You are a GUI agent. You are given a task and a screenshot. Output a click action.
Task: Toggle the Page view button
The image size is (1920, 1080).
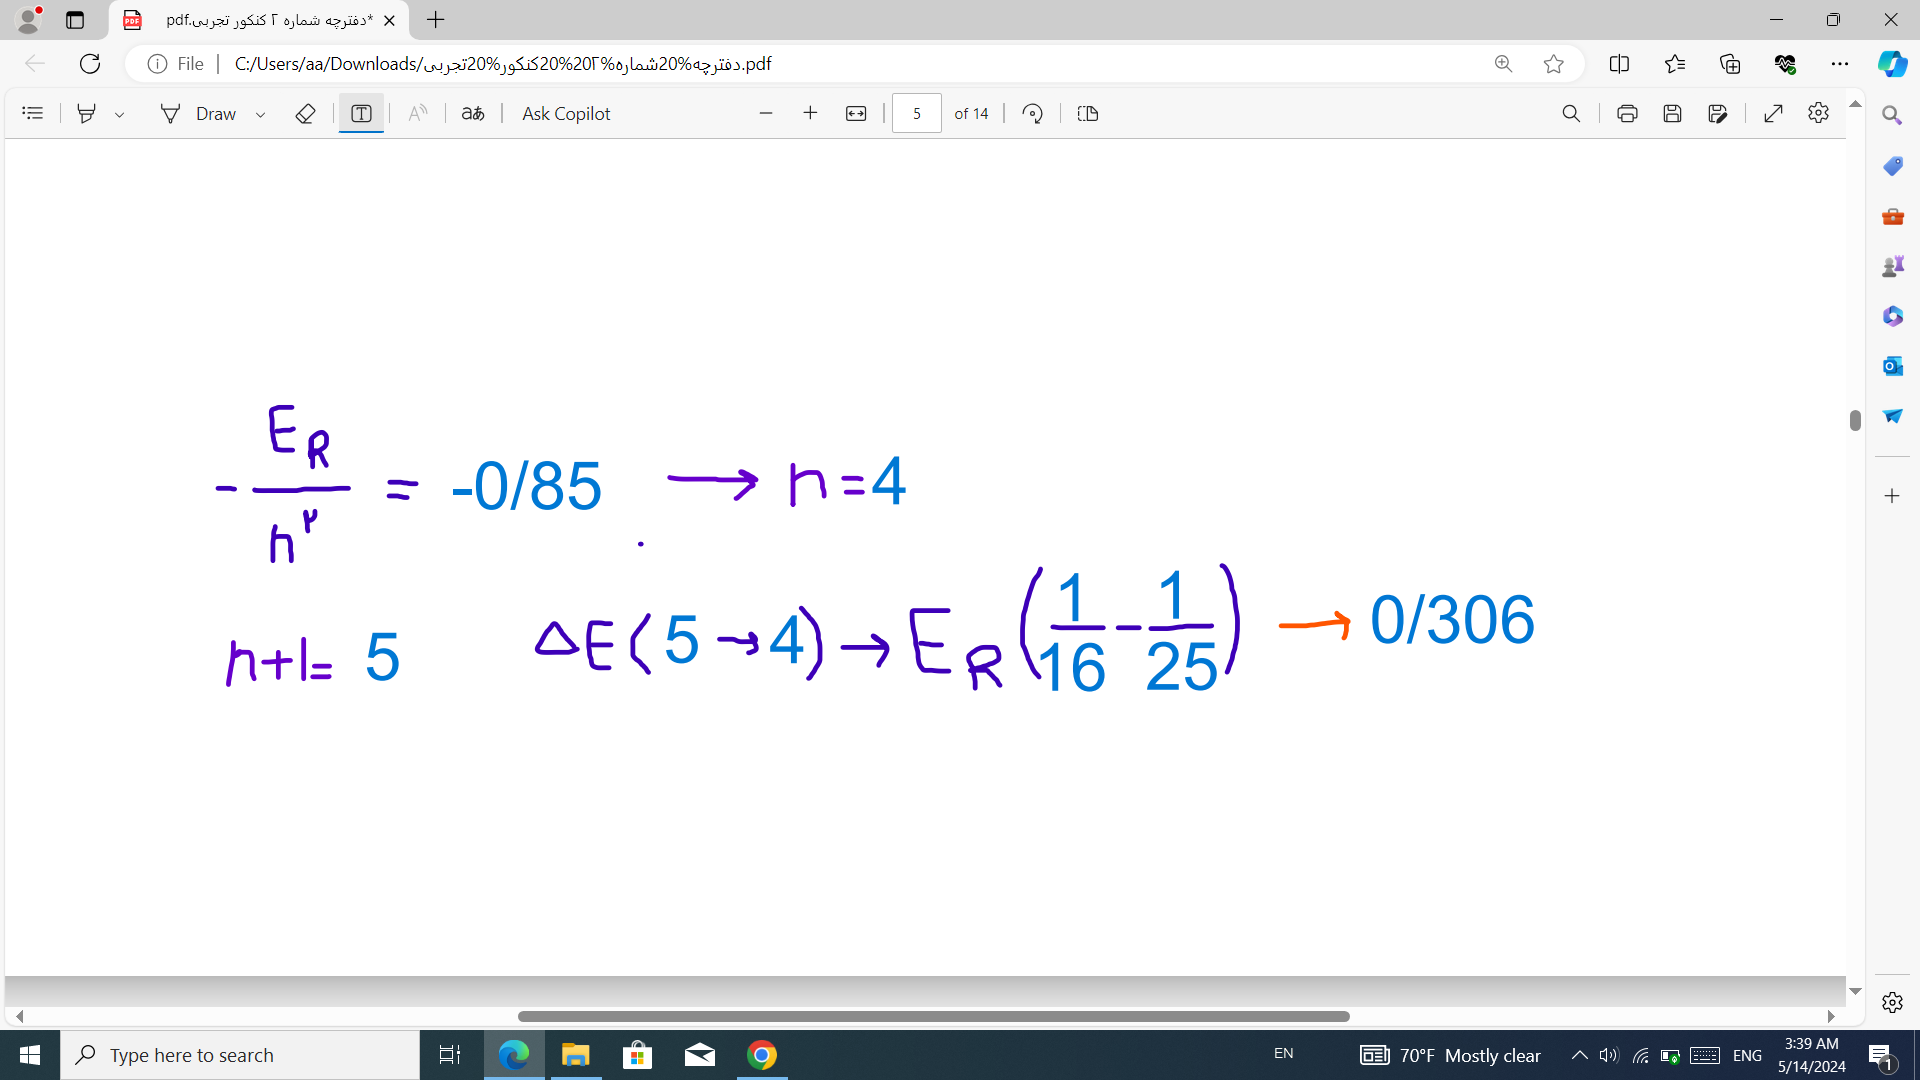(x=1088, y=114)
